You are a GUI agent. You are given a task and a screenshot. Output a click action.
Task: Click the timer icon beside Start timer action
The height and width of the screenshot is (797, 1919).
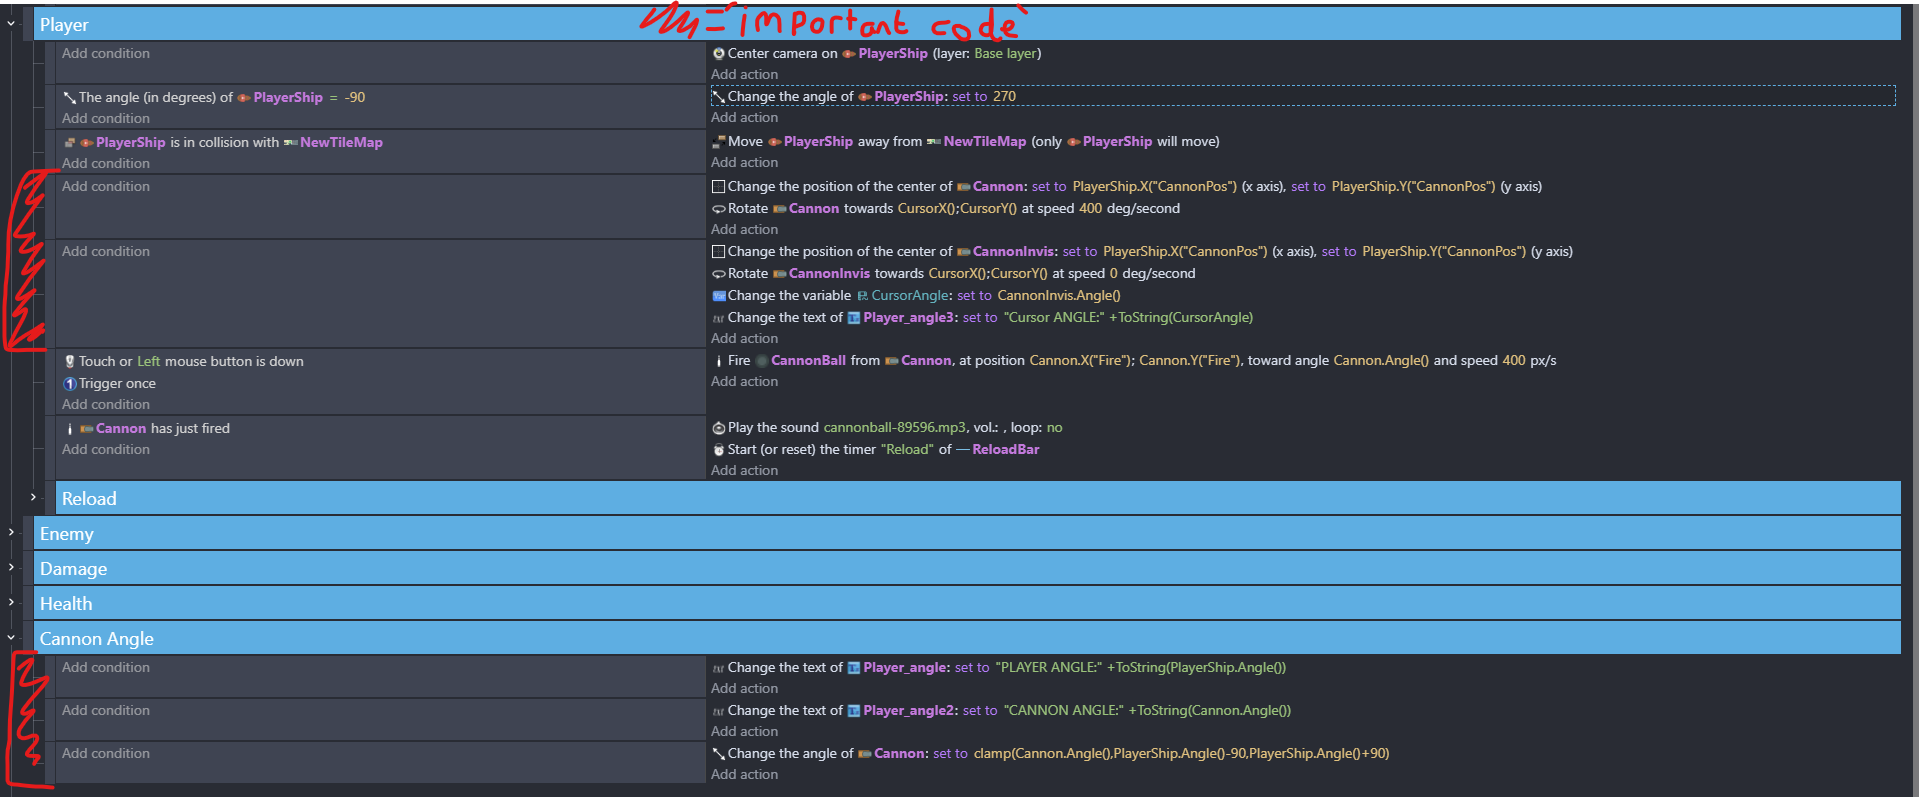718,450
